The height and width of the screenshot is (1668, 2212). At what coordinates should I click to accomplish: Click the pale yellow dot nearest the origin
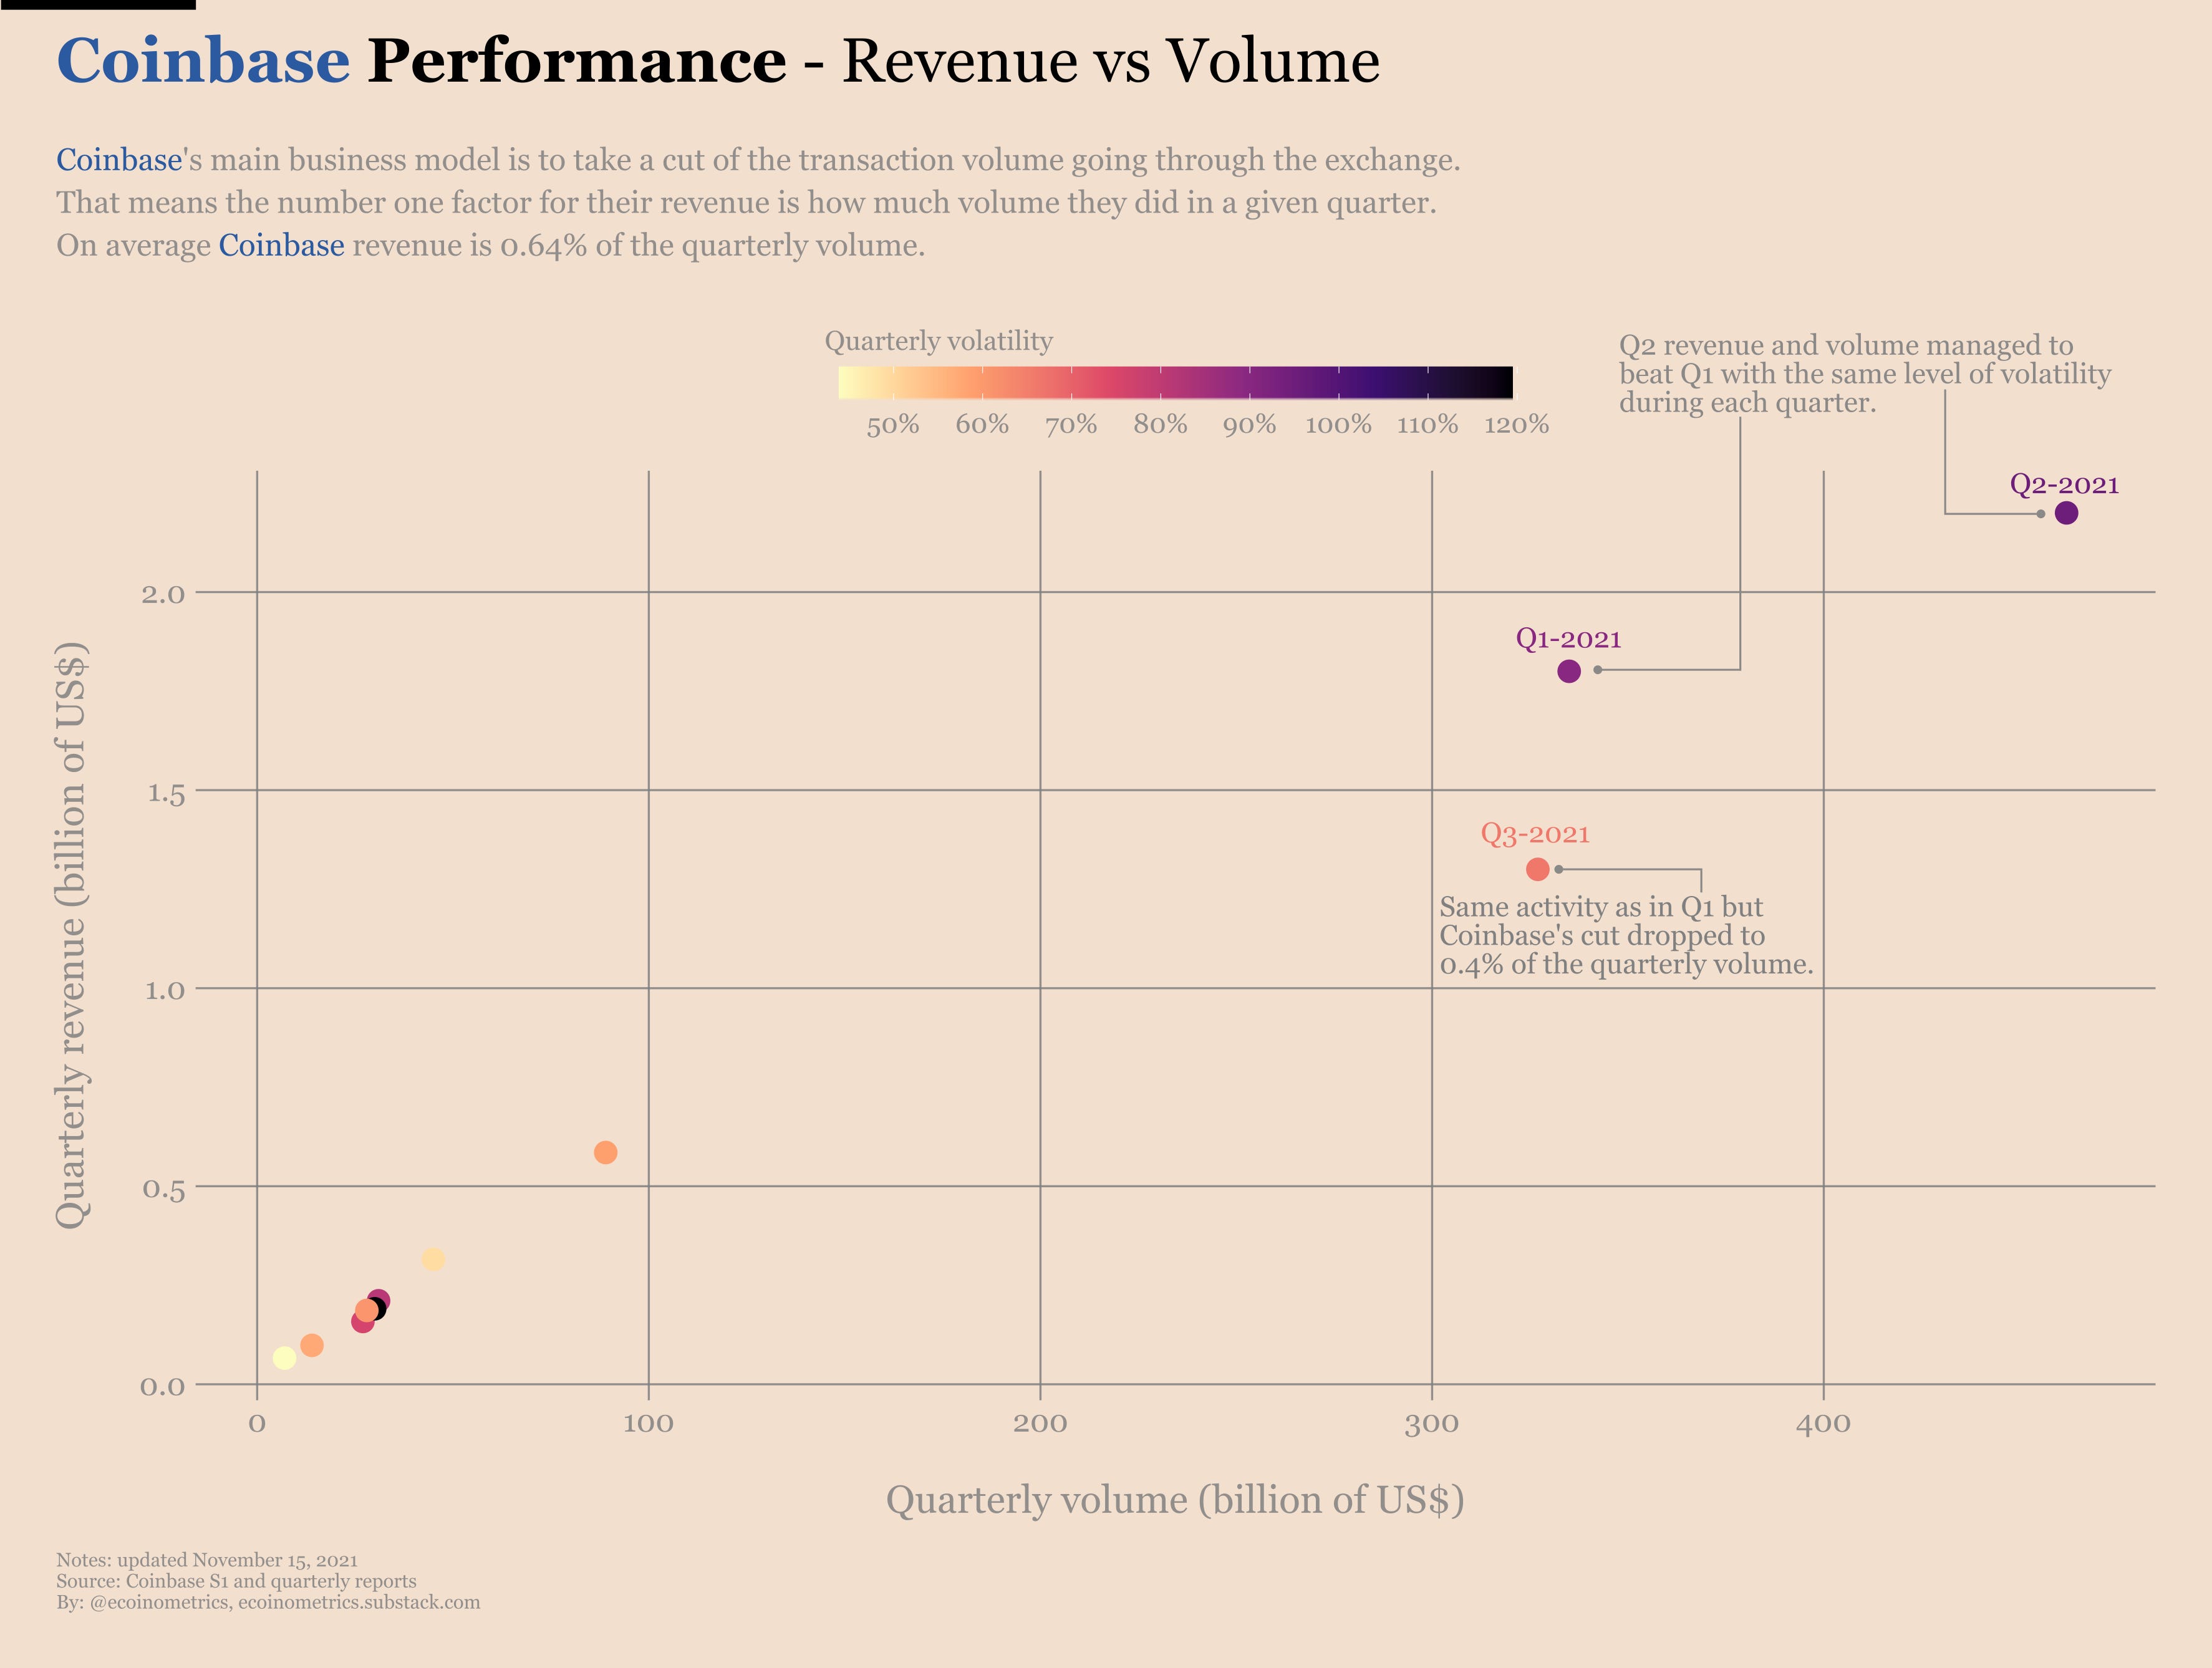[284, 1358]
